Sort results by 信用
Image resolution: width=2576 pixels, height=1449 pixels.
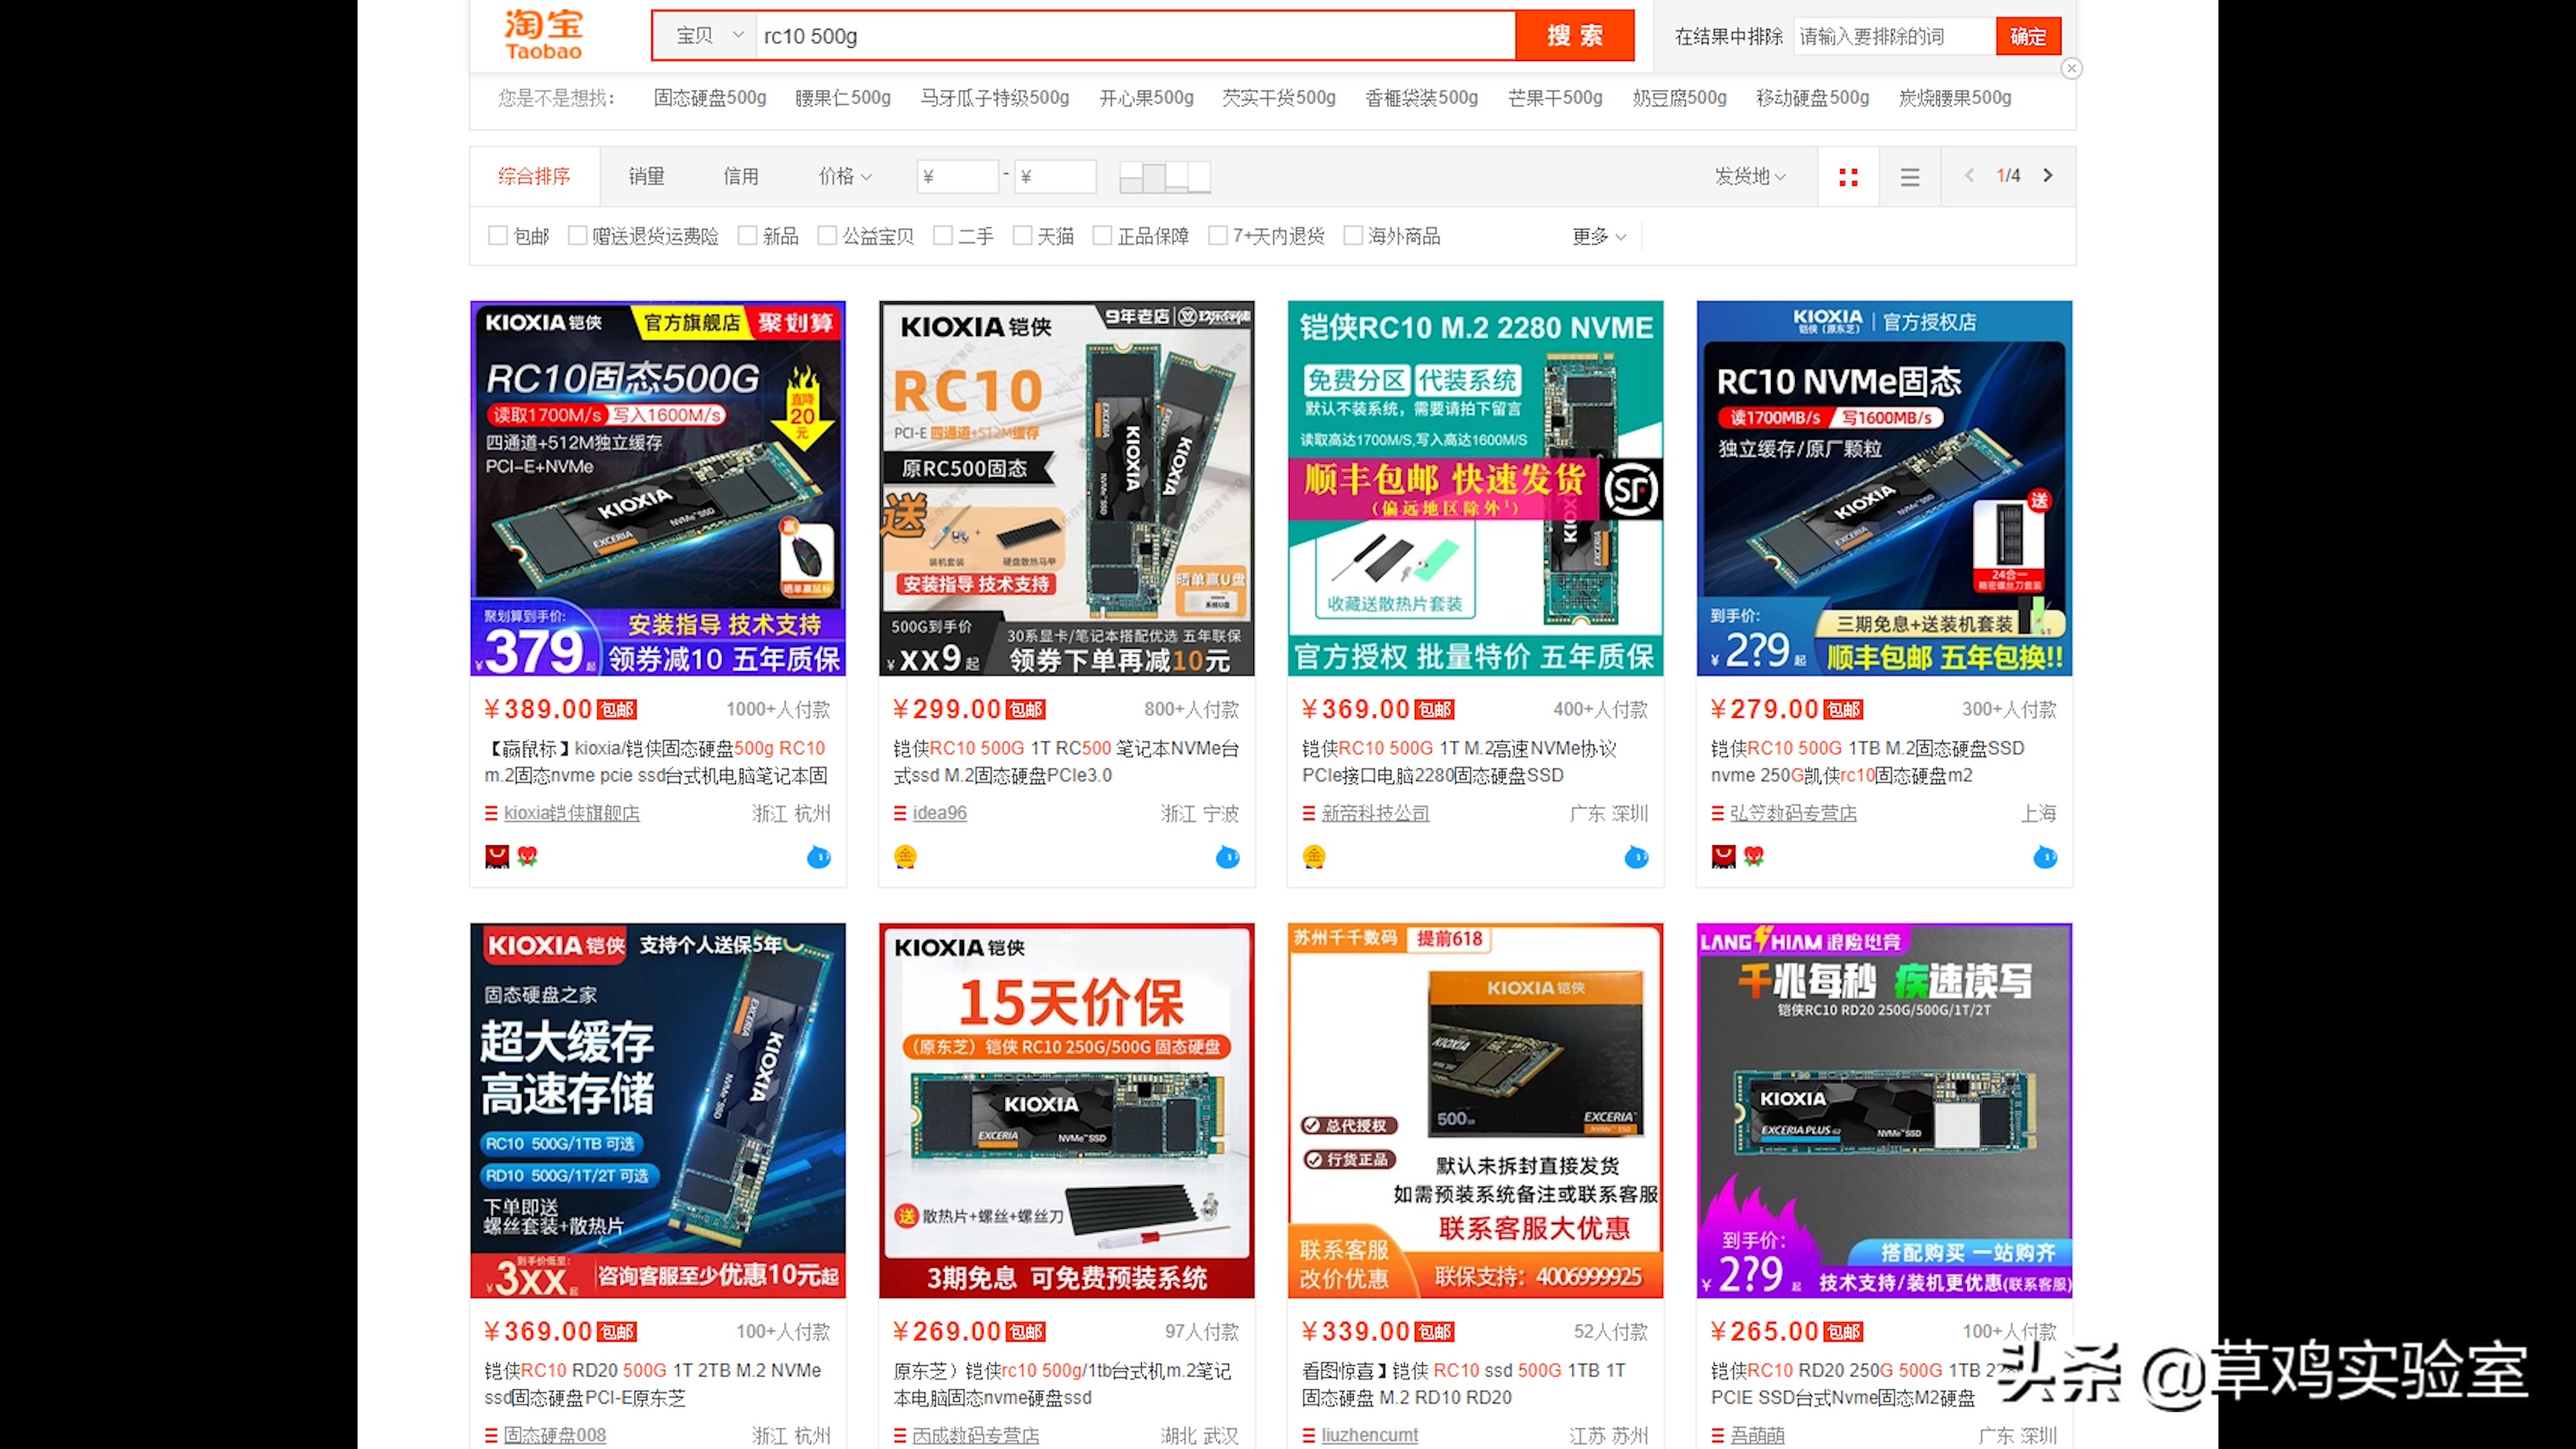pyautogui.click(x=741, y=177)
